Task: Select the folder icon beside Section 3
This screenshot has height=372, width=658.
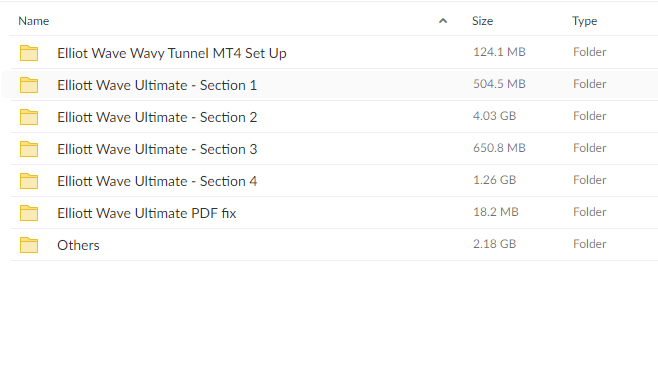Action: tap(29, 149)
